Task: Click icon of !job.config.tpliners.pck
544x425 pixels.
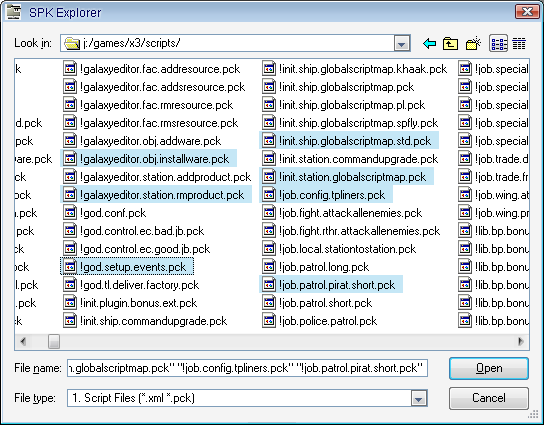Action: 269,195
